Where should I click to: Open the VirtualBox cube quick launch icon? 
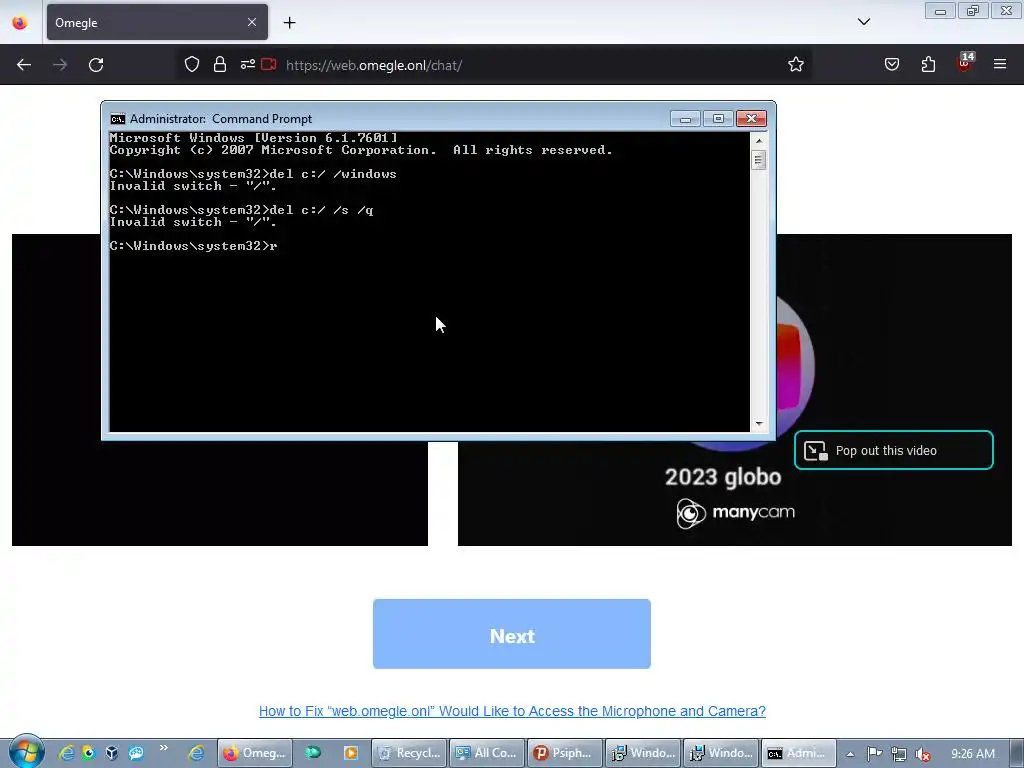[112, 753]
